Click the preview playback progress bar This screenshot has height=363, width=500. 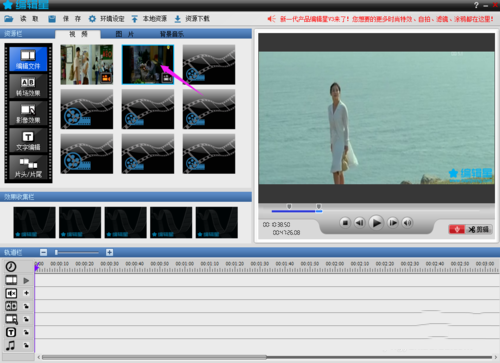(376, 211)
